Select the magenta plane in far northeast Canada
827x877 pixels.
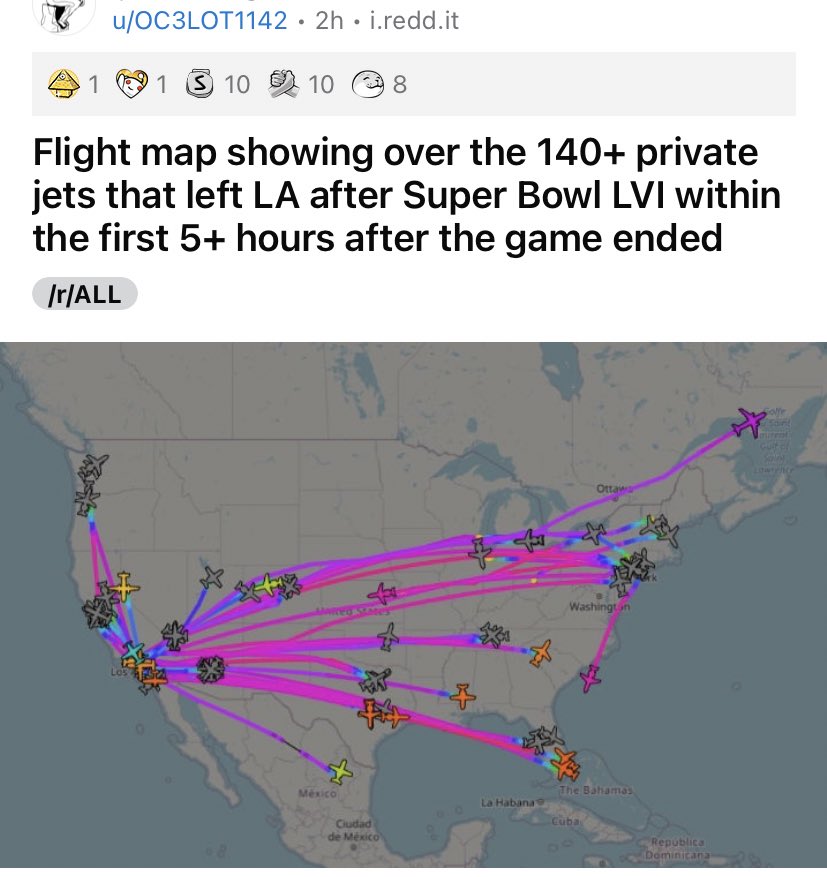pos(746,423)
